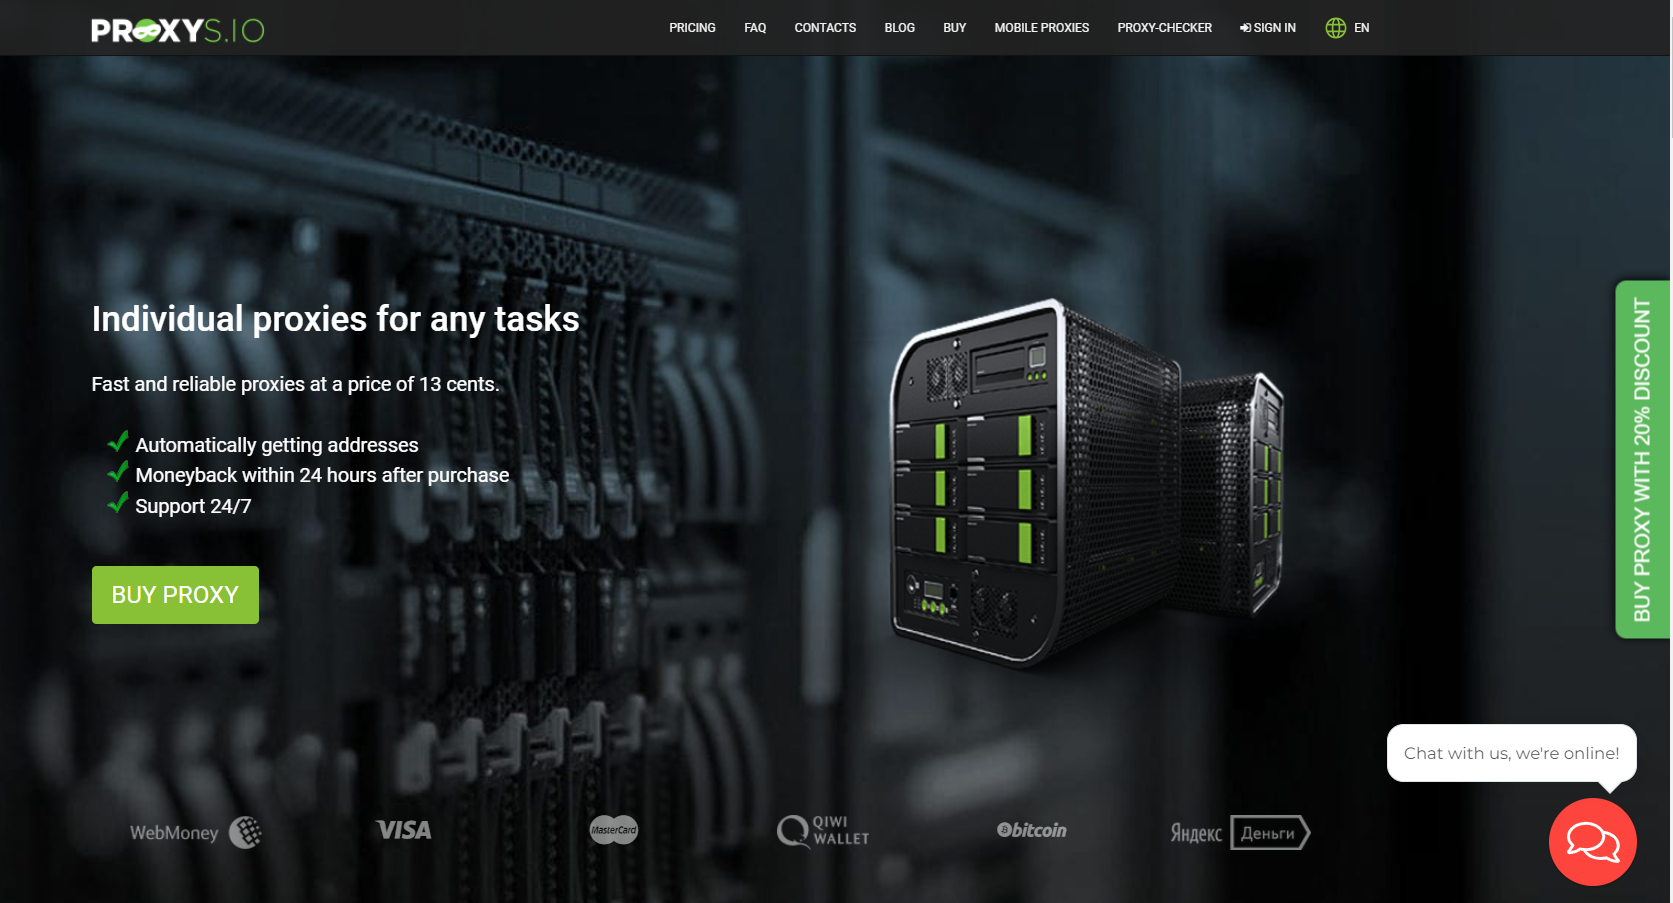The image size is (1673, 903).
Task: Open the MOBILE PROXIES page
Action: coord(1041,28)
